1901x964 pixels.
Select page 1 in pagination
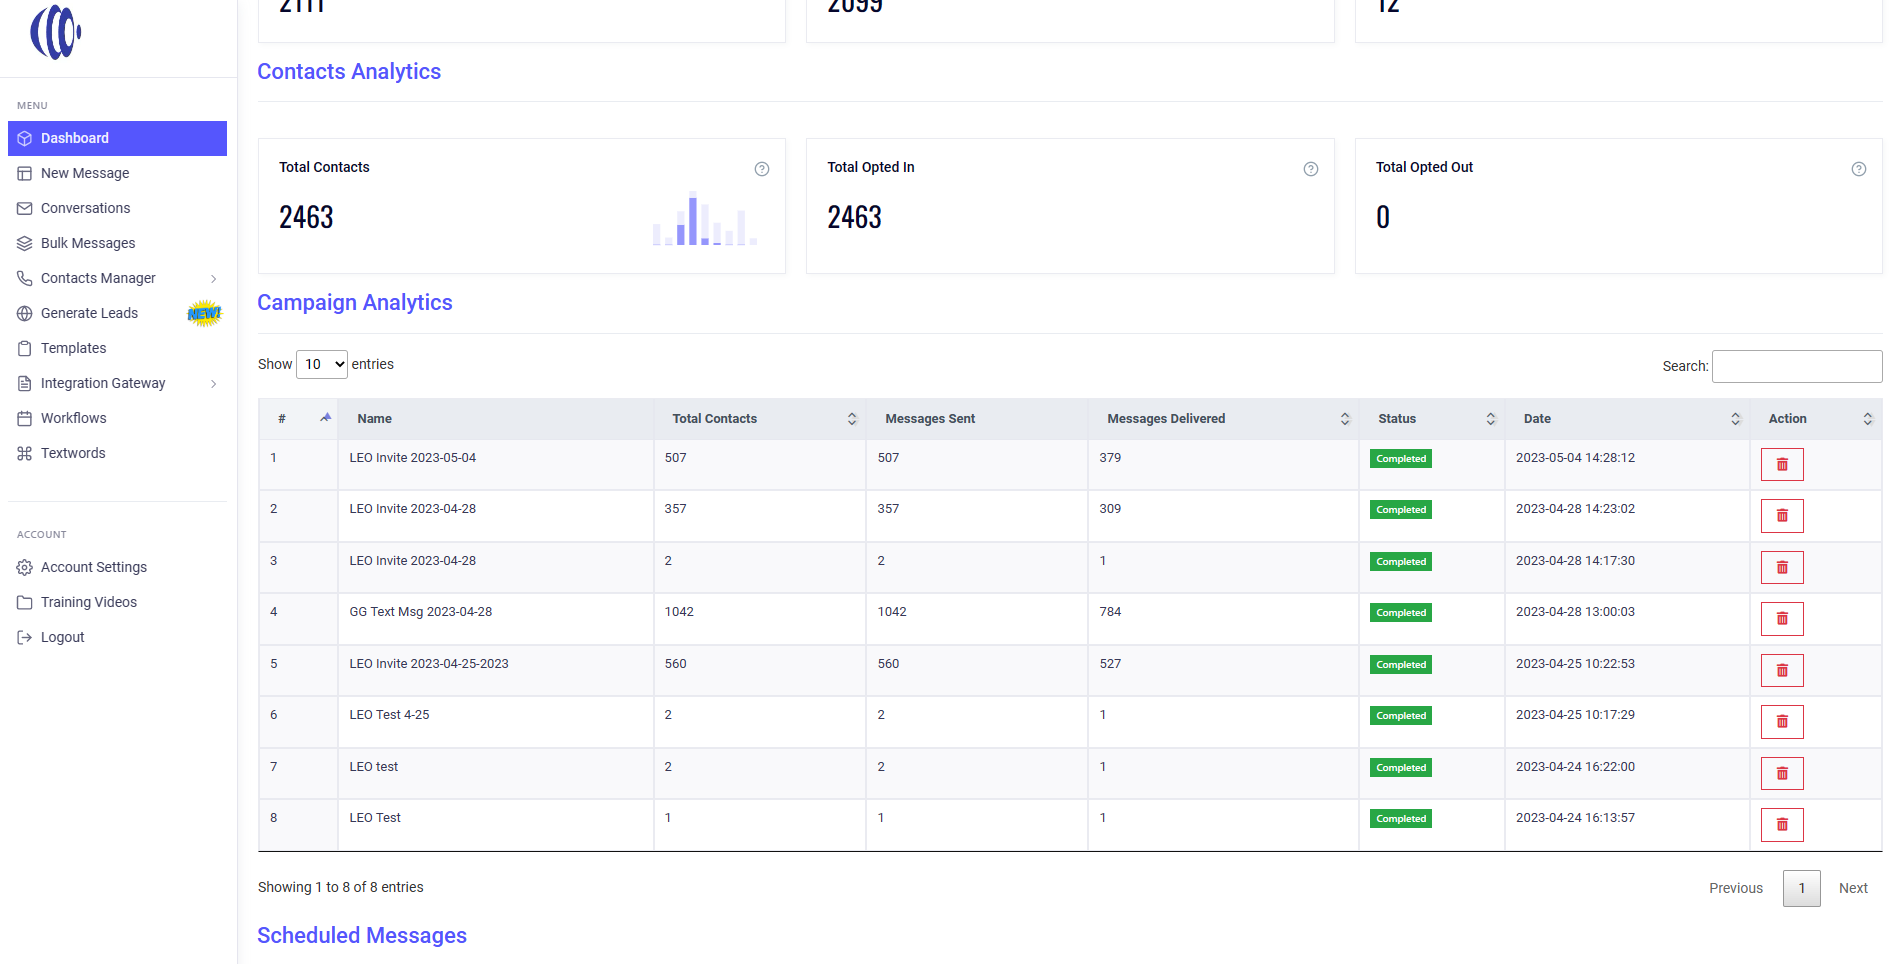[1802, 888]
